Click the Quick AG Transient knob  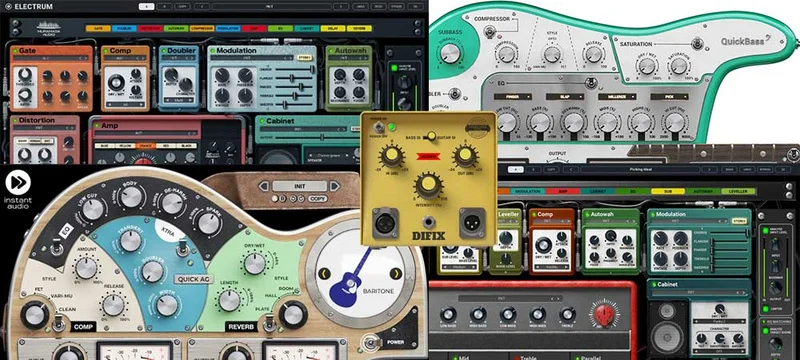(x=131, y=241)
